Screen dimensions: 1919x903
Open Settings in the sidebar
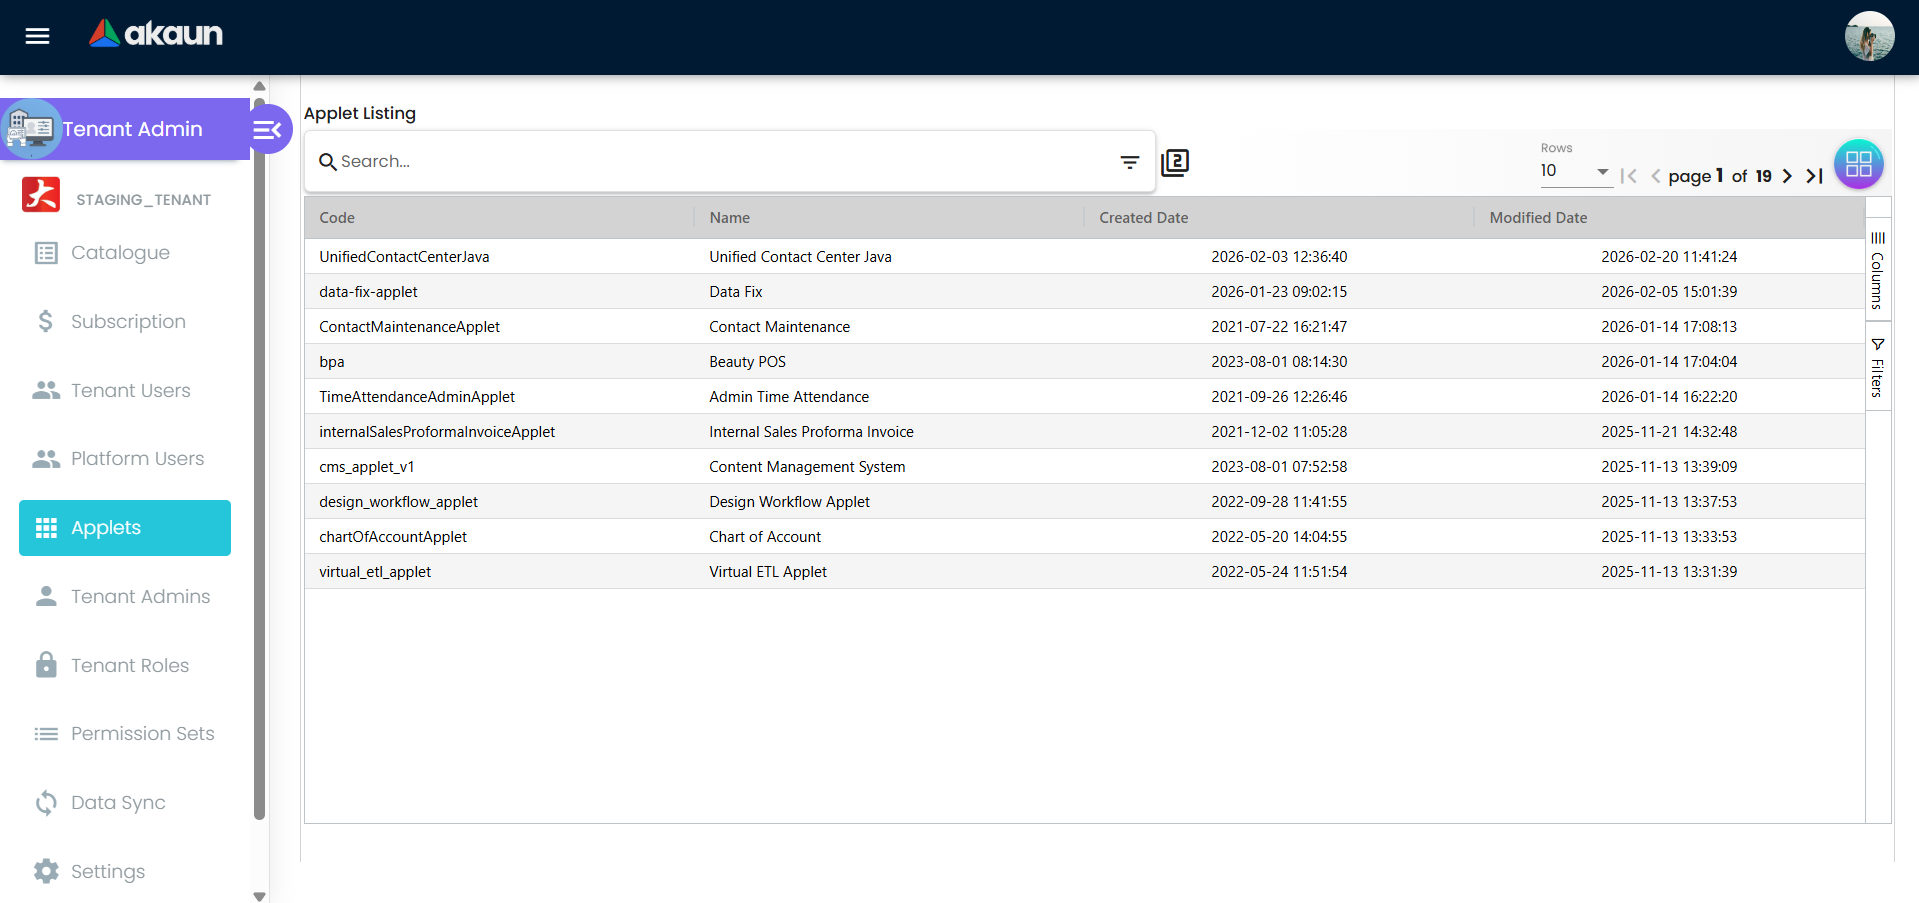tap(125, 872)
